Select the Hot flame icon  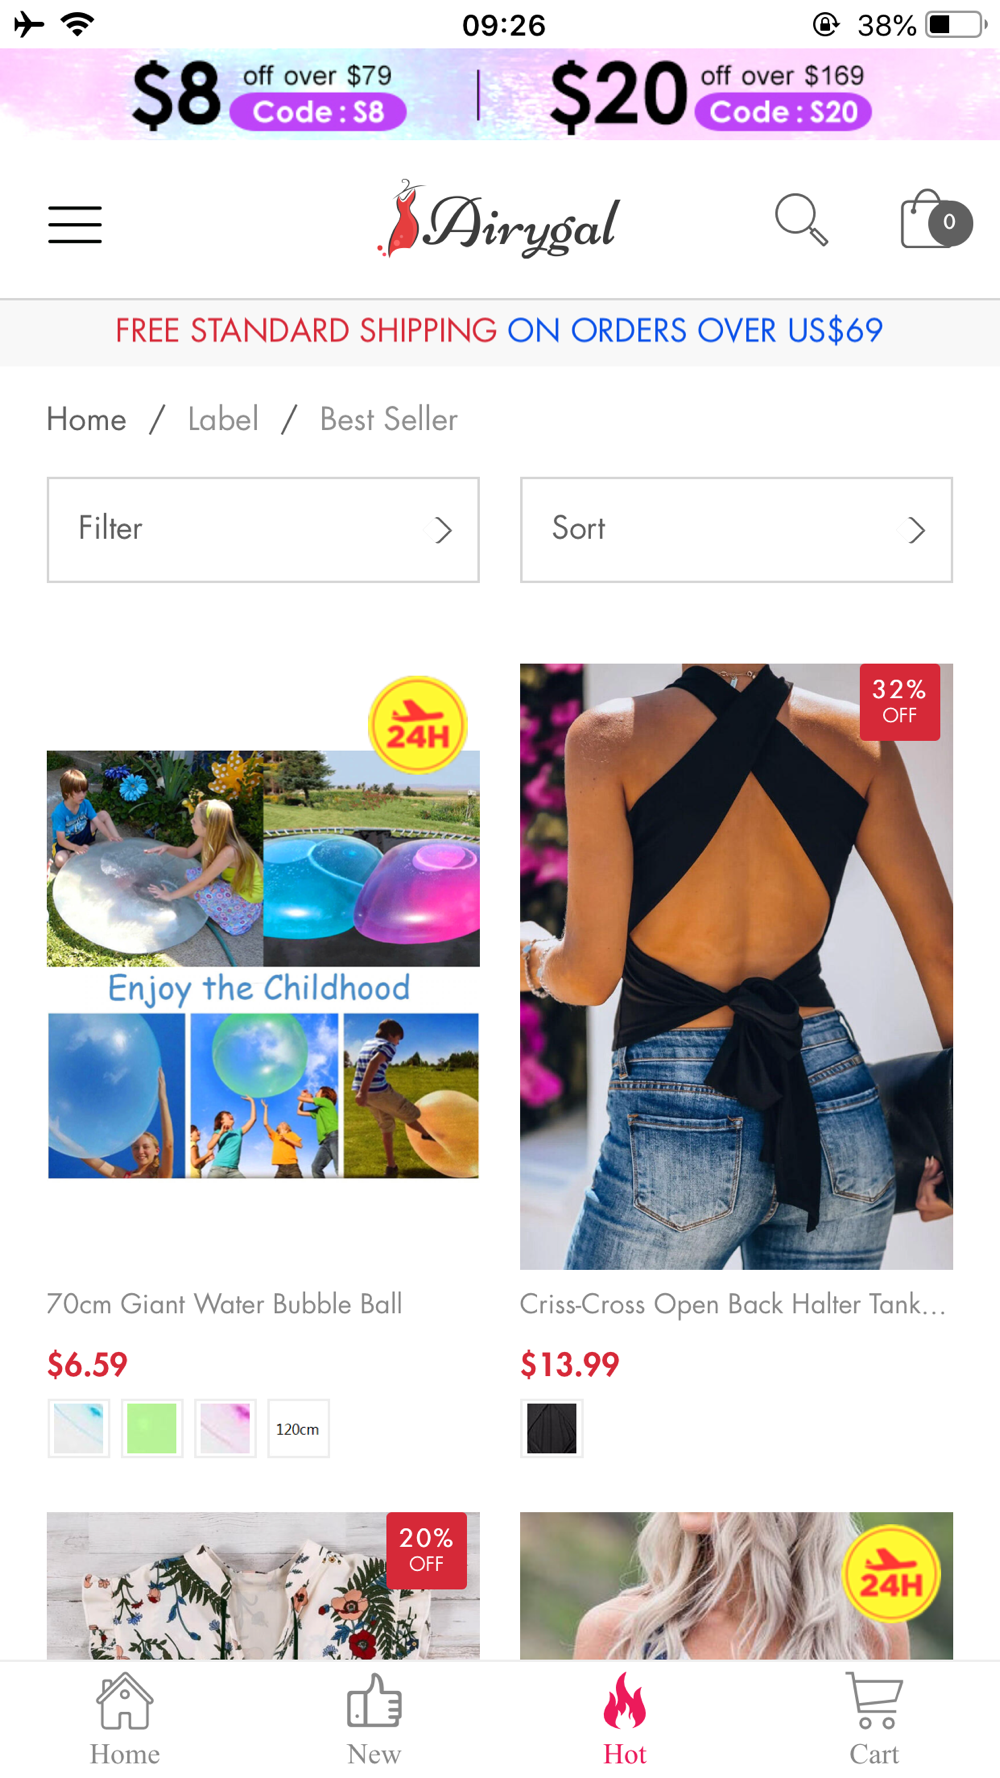point(625,1701)
